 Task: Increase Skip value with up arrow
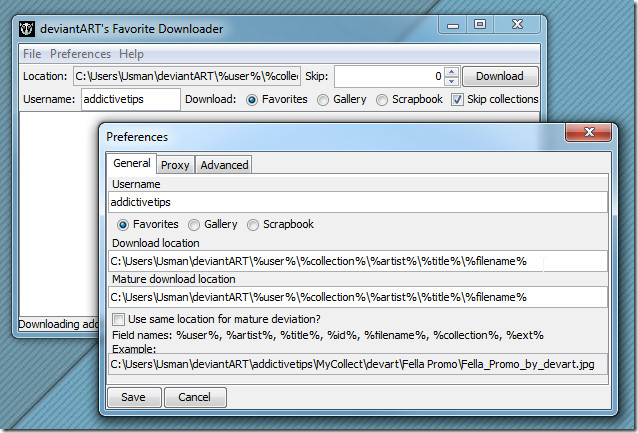point(451,72)
